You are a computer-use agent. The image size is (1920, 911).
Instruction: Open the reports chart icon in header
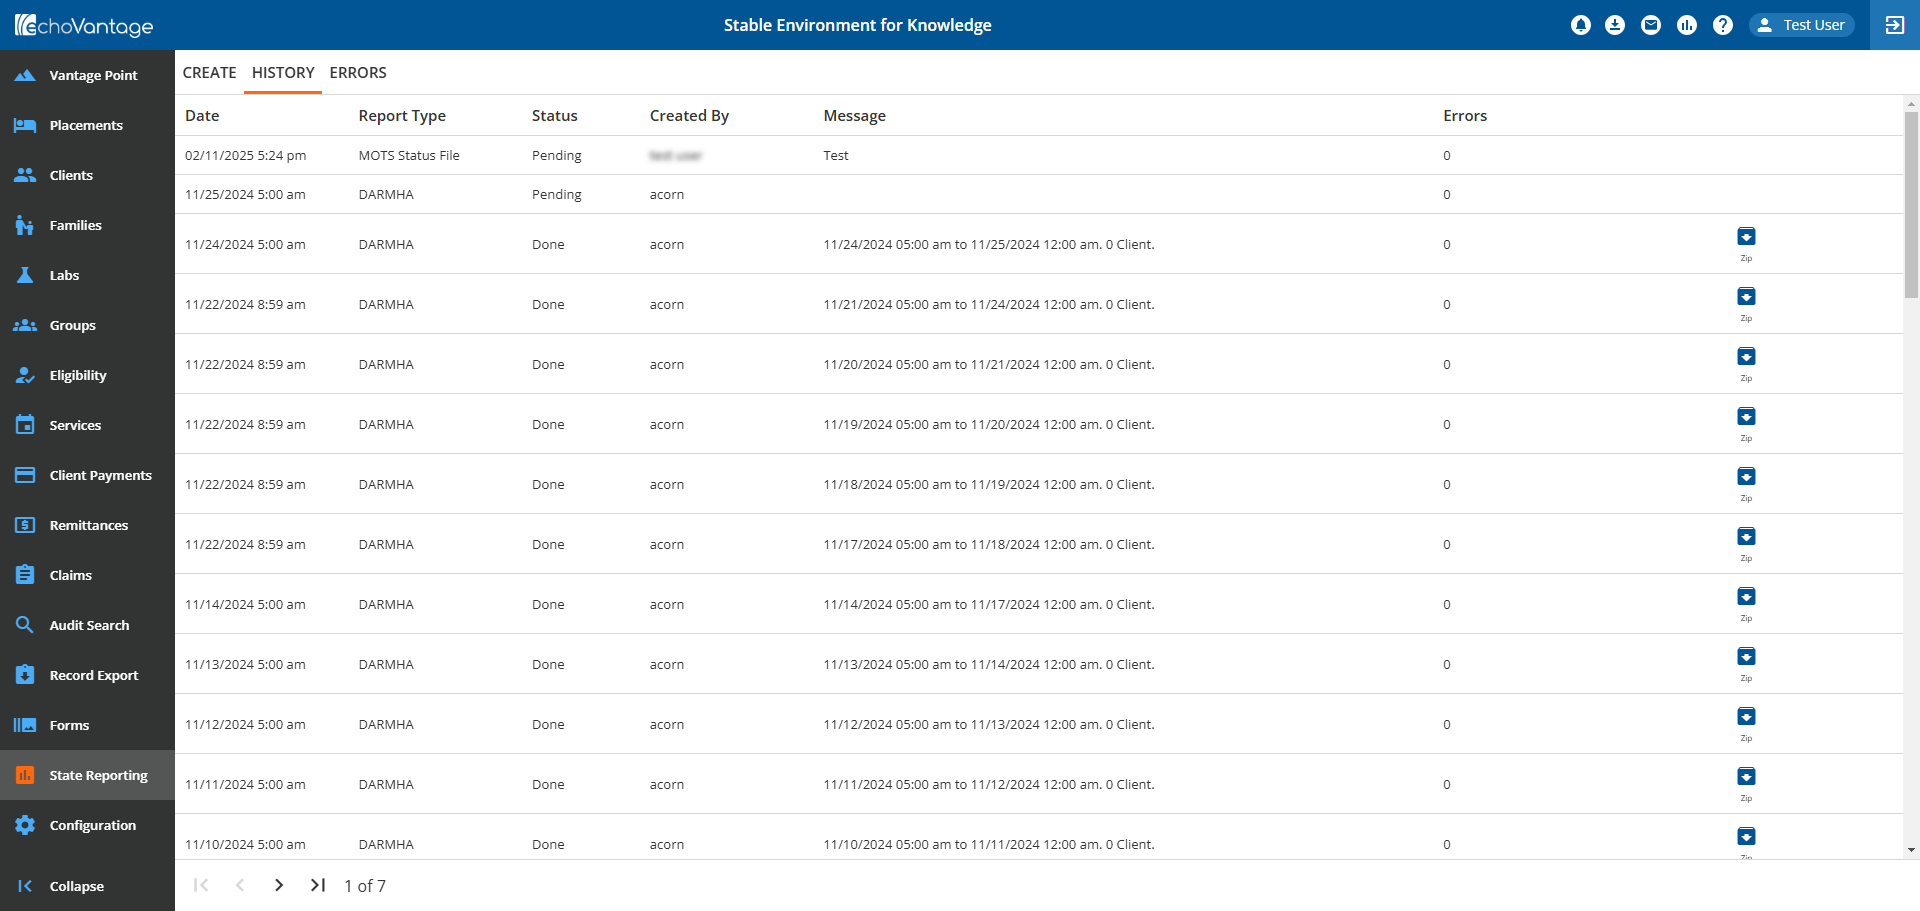(x=1687, y=25)
